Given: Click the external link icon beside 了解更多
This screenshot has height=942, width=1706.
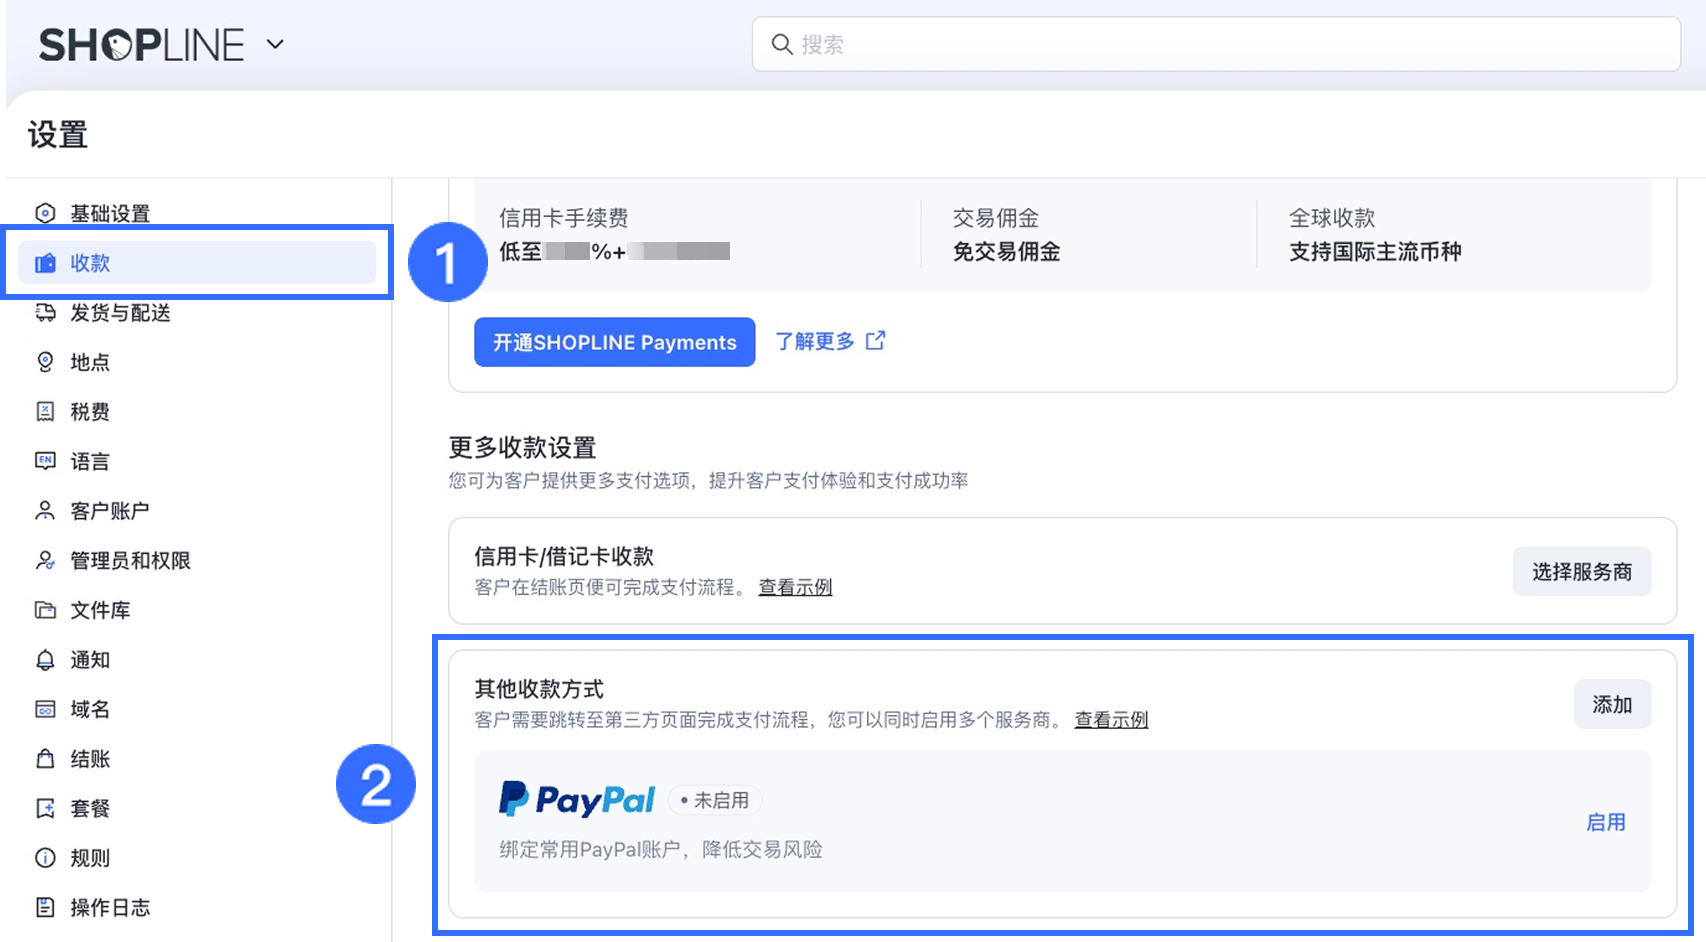Looking at the screenshot, I should pos(875,341).
